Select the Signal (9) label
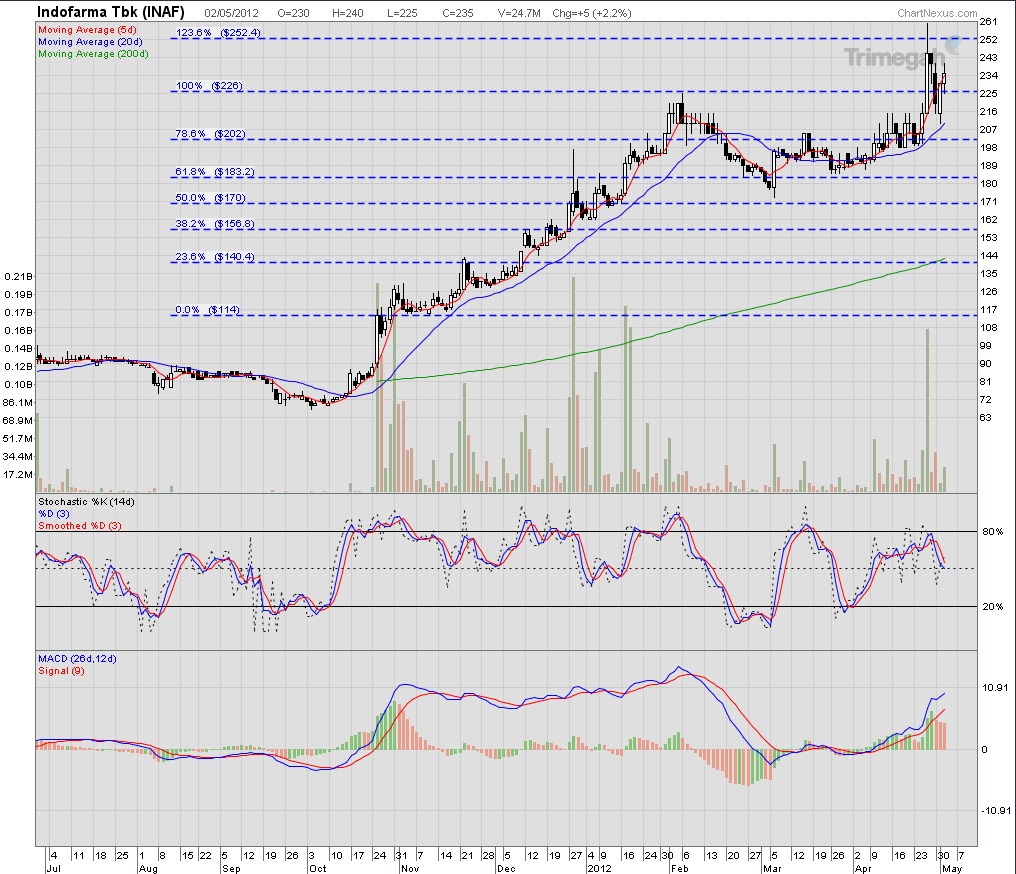 [61, 671]
